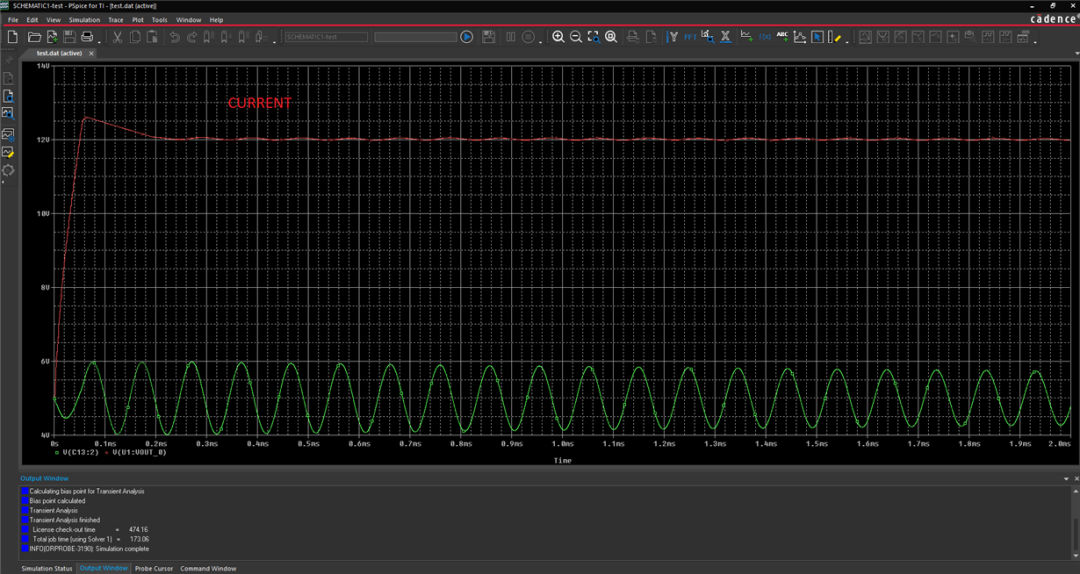Image resolution: width=1080 pixels, height=574 pixels.
Task: Click sidebar view output file icon
Action: coord(8,96)
